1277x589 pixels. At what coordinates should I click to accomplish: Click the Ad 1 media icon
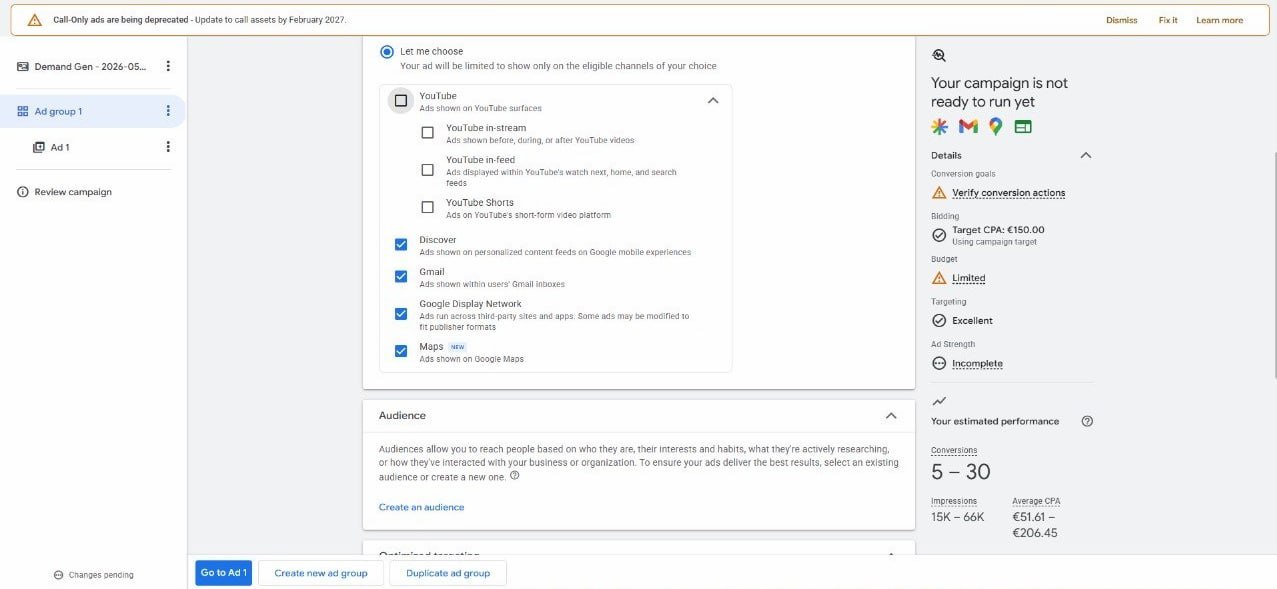click(x=39, y=147)
